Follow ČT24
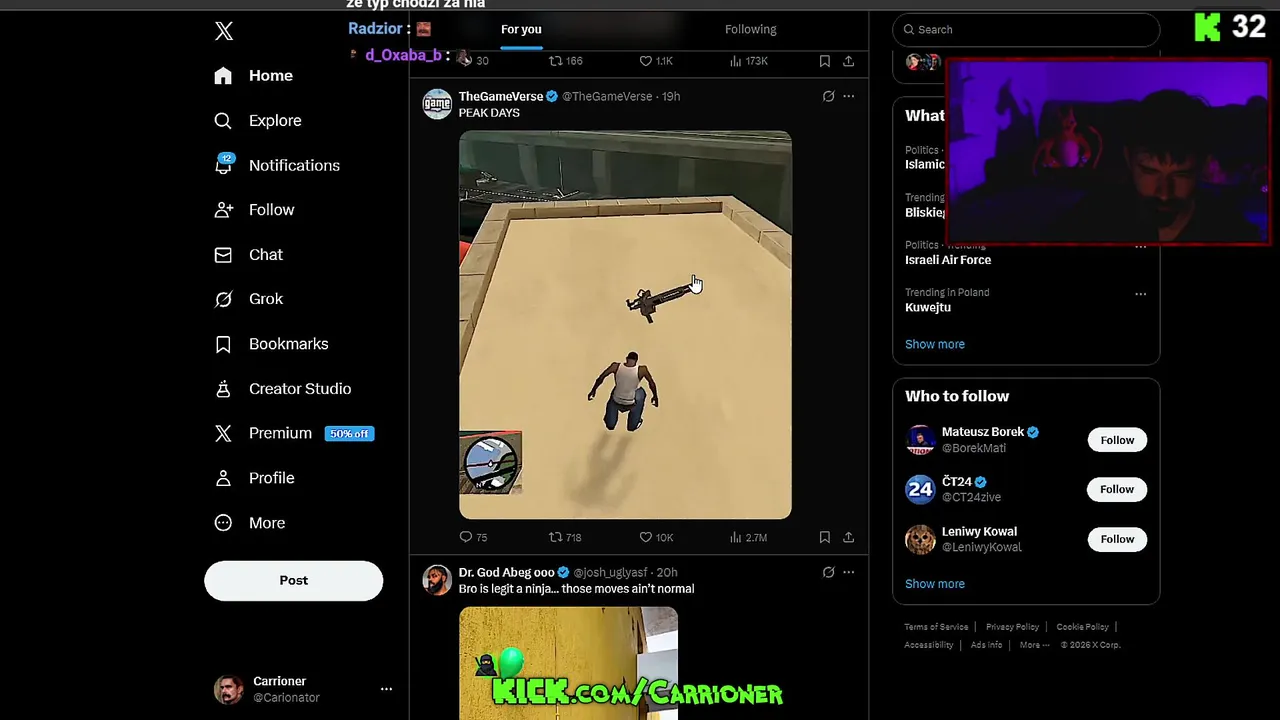Screen dimensions: 1280x720 1117,489
